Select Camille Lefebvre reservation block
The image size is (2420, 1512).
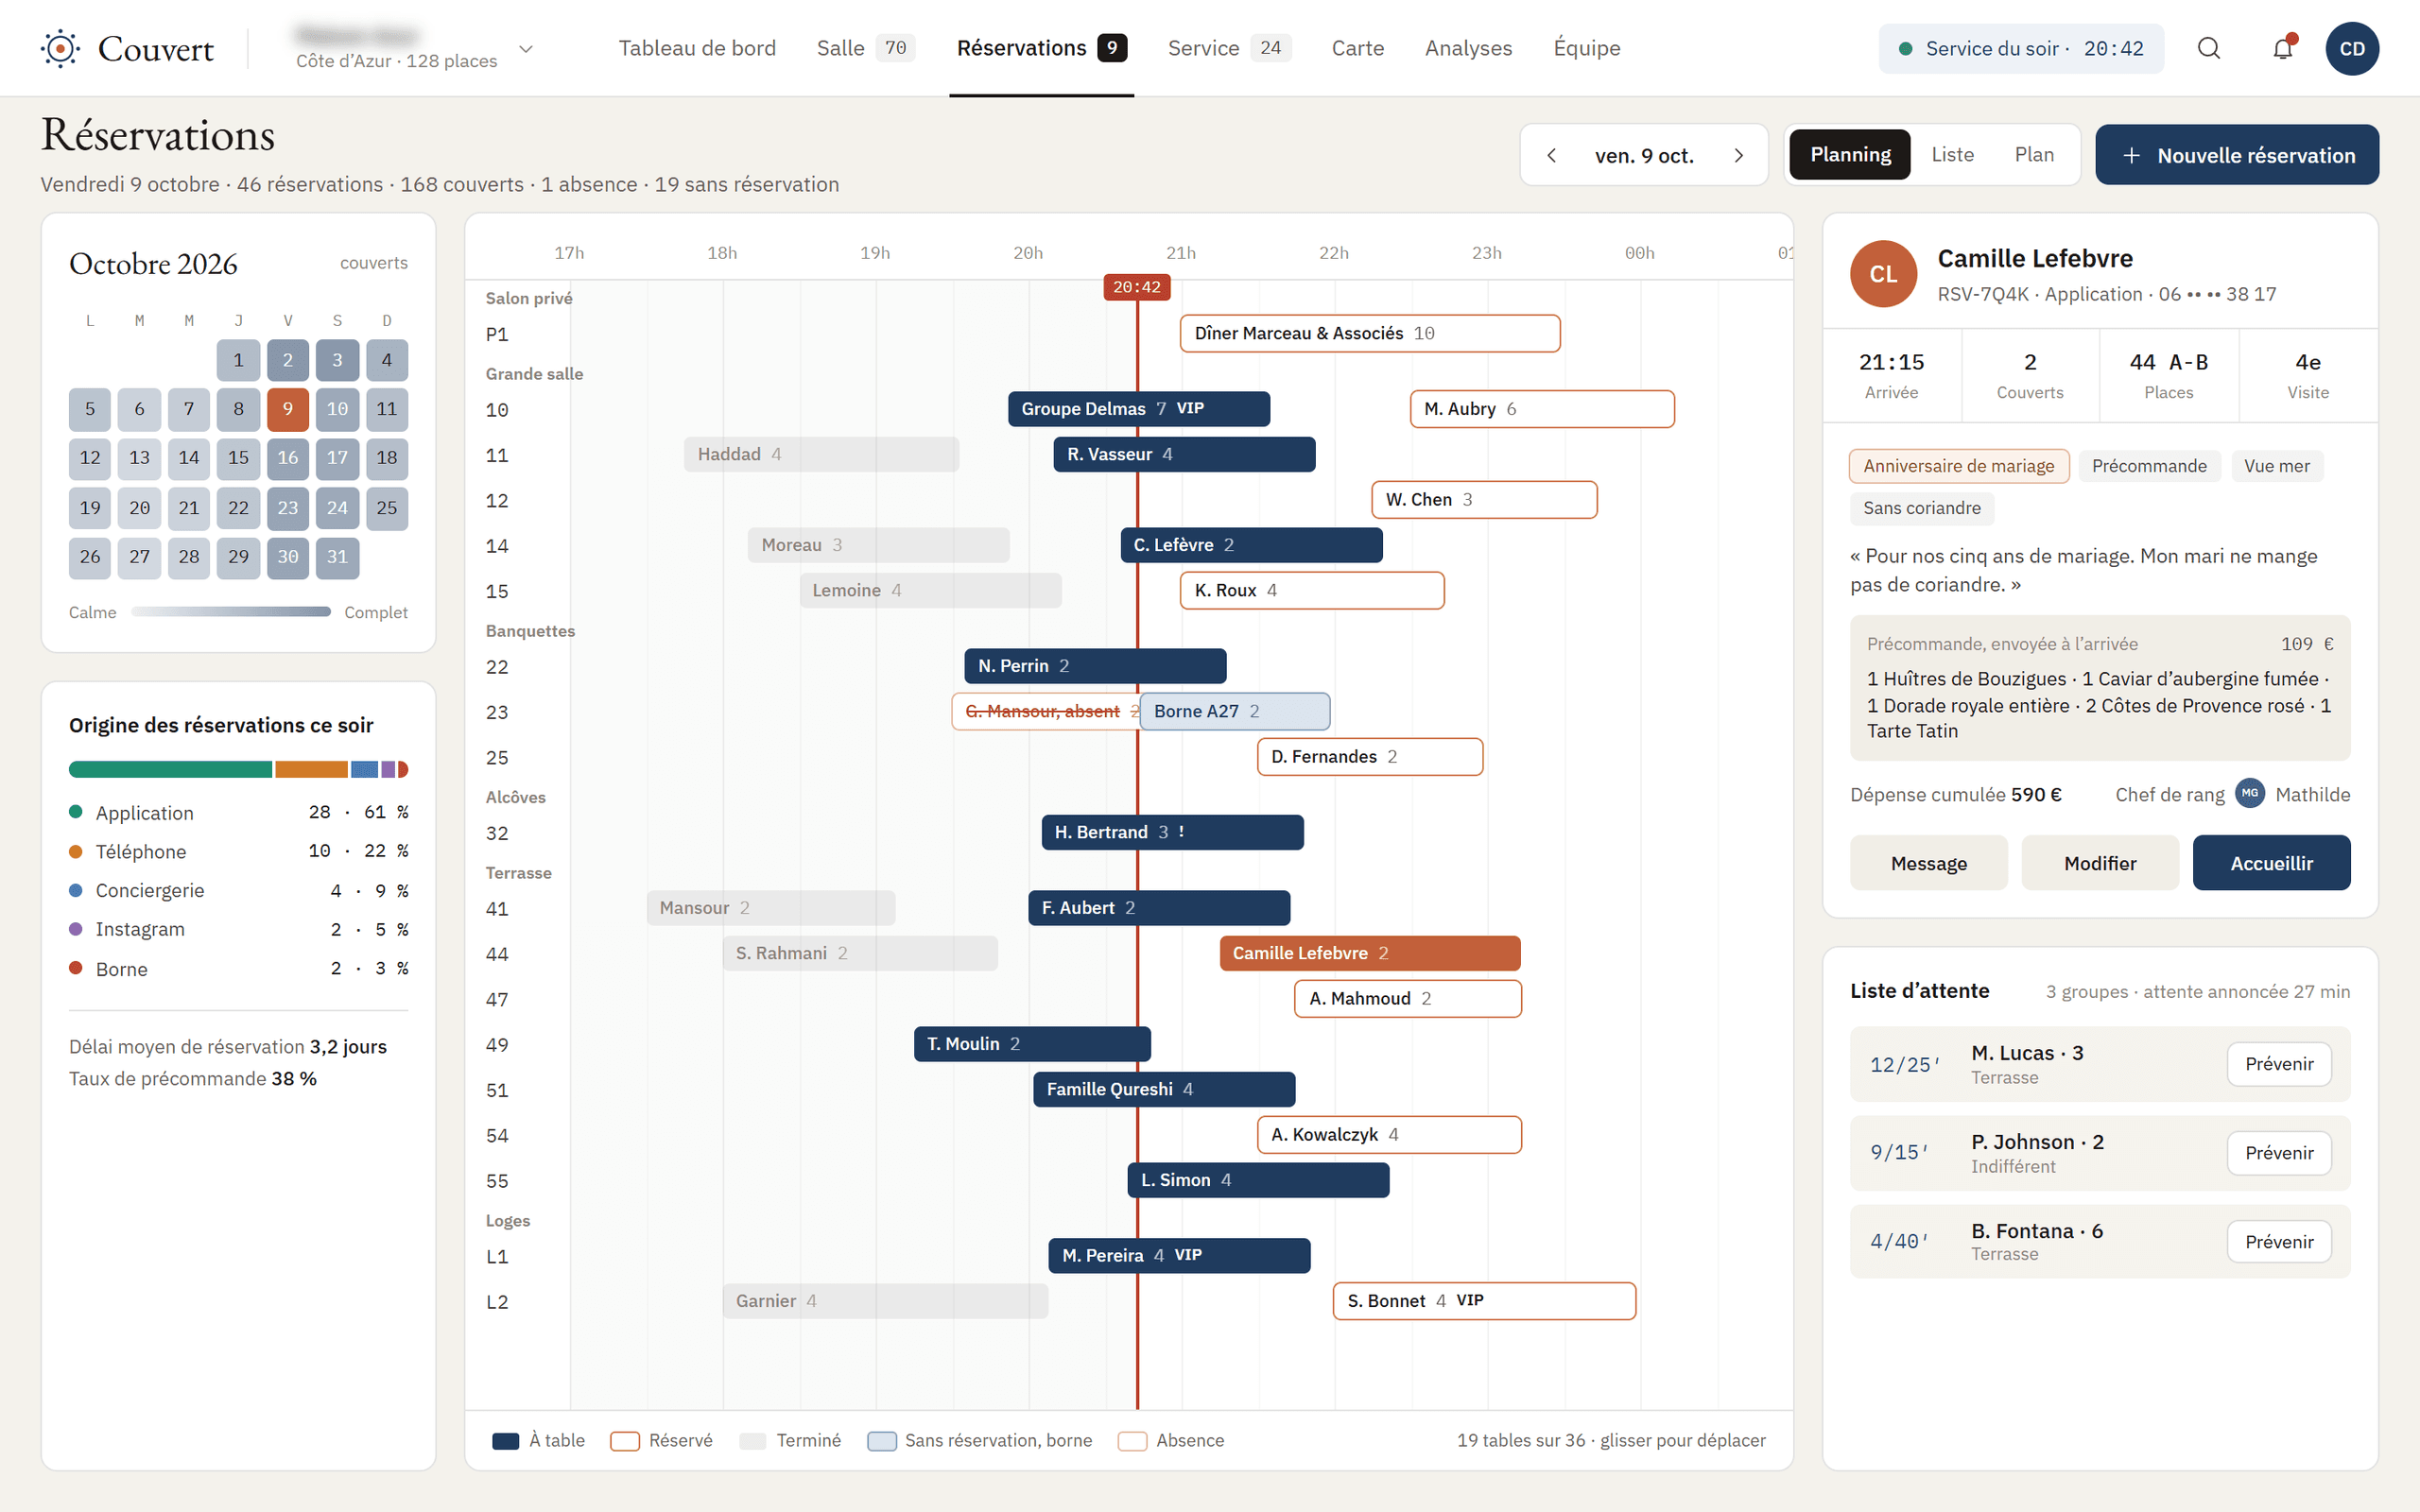point(1370,953)
